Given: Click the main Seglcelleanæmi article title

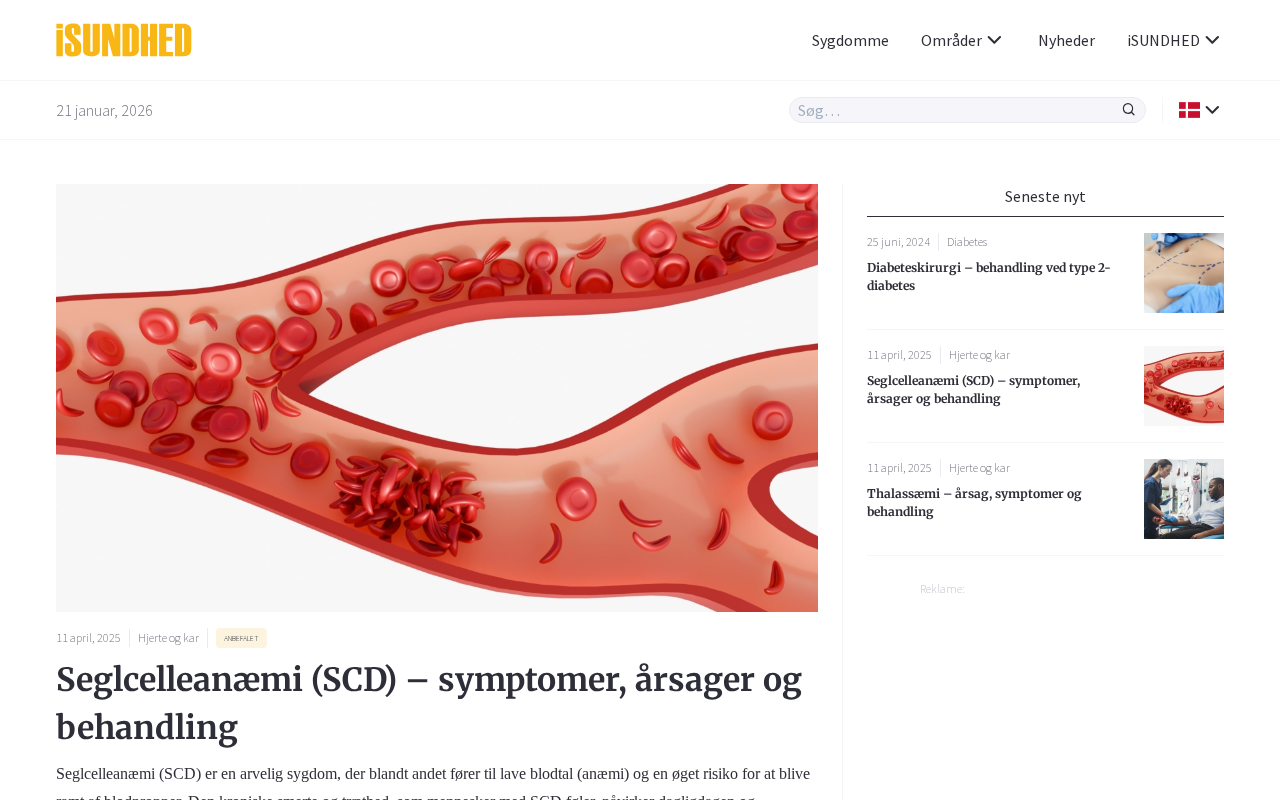Looking at the screenshot, I should 429,703.
